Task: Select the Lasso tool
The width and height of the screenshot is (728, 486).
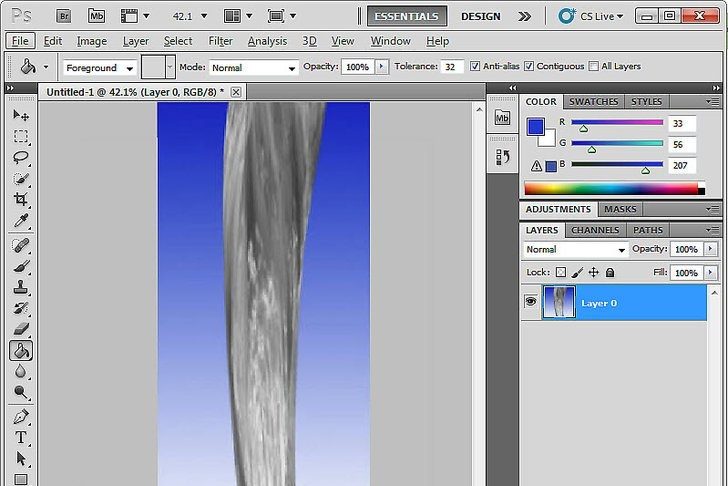Action: (x=21, y=157)
